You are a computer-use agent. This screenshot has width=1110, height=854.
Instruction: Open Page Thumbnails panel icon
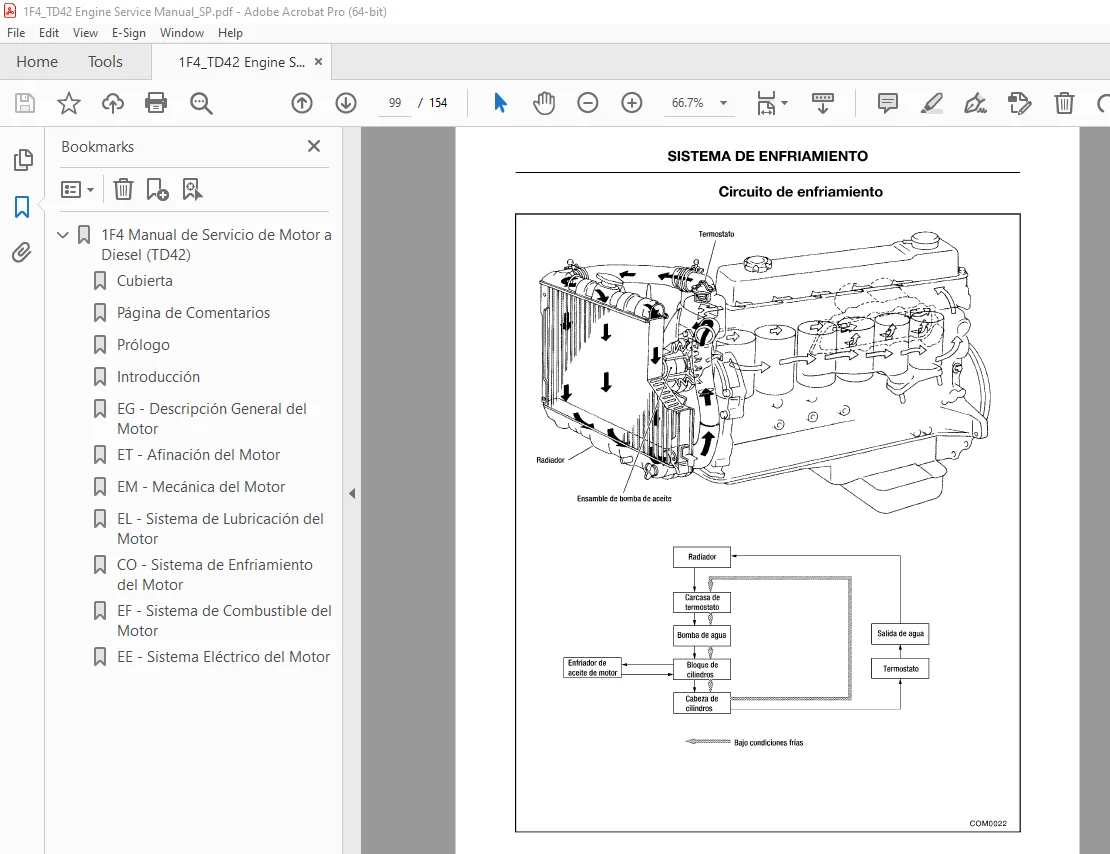[x=23, y=160]
